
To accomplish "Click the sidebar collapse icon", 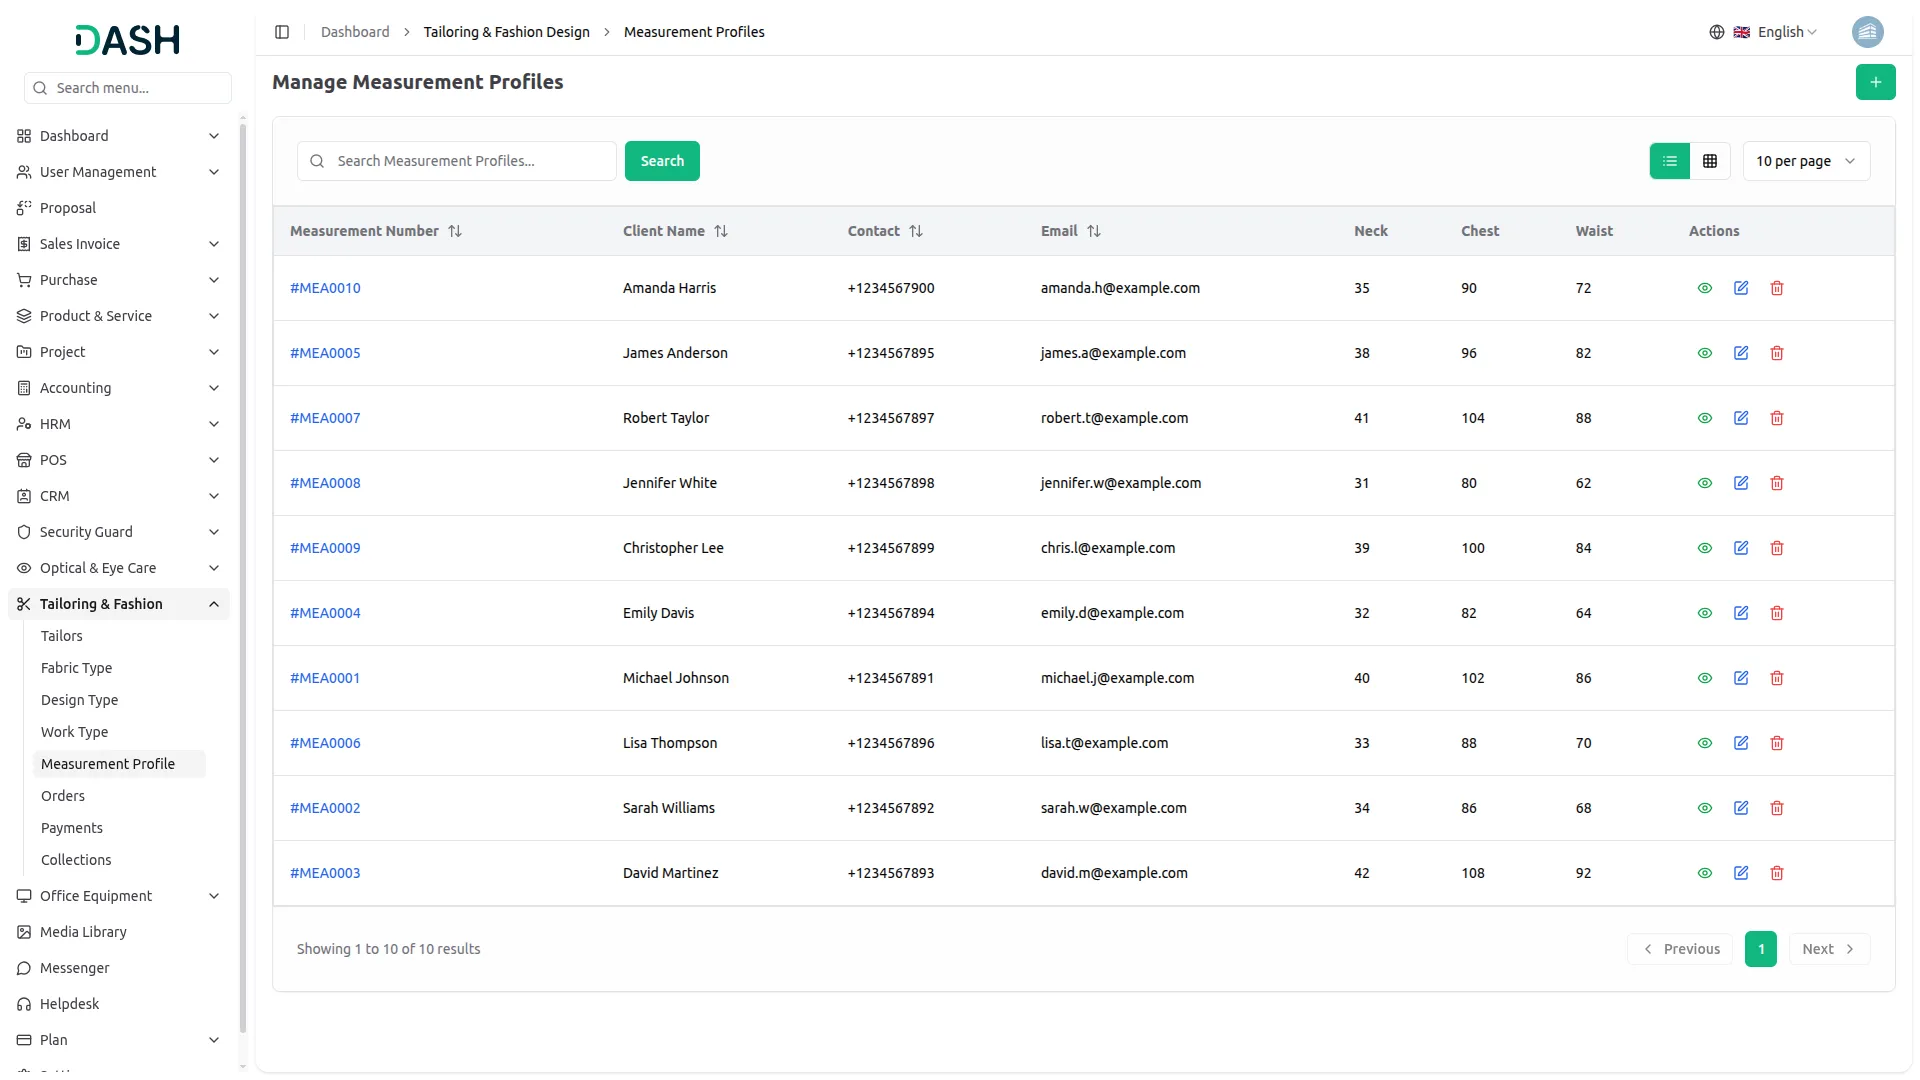I will pyautogui.click(x=282, y=32).
